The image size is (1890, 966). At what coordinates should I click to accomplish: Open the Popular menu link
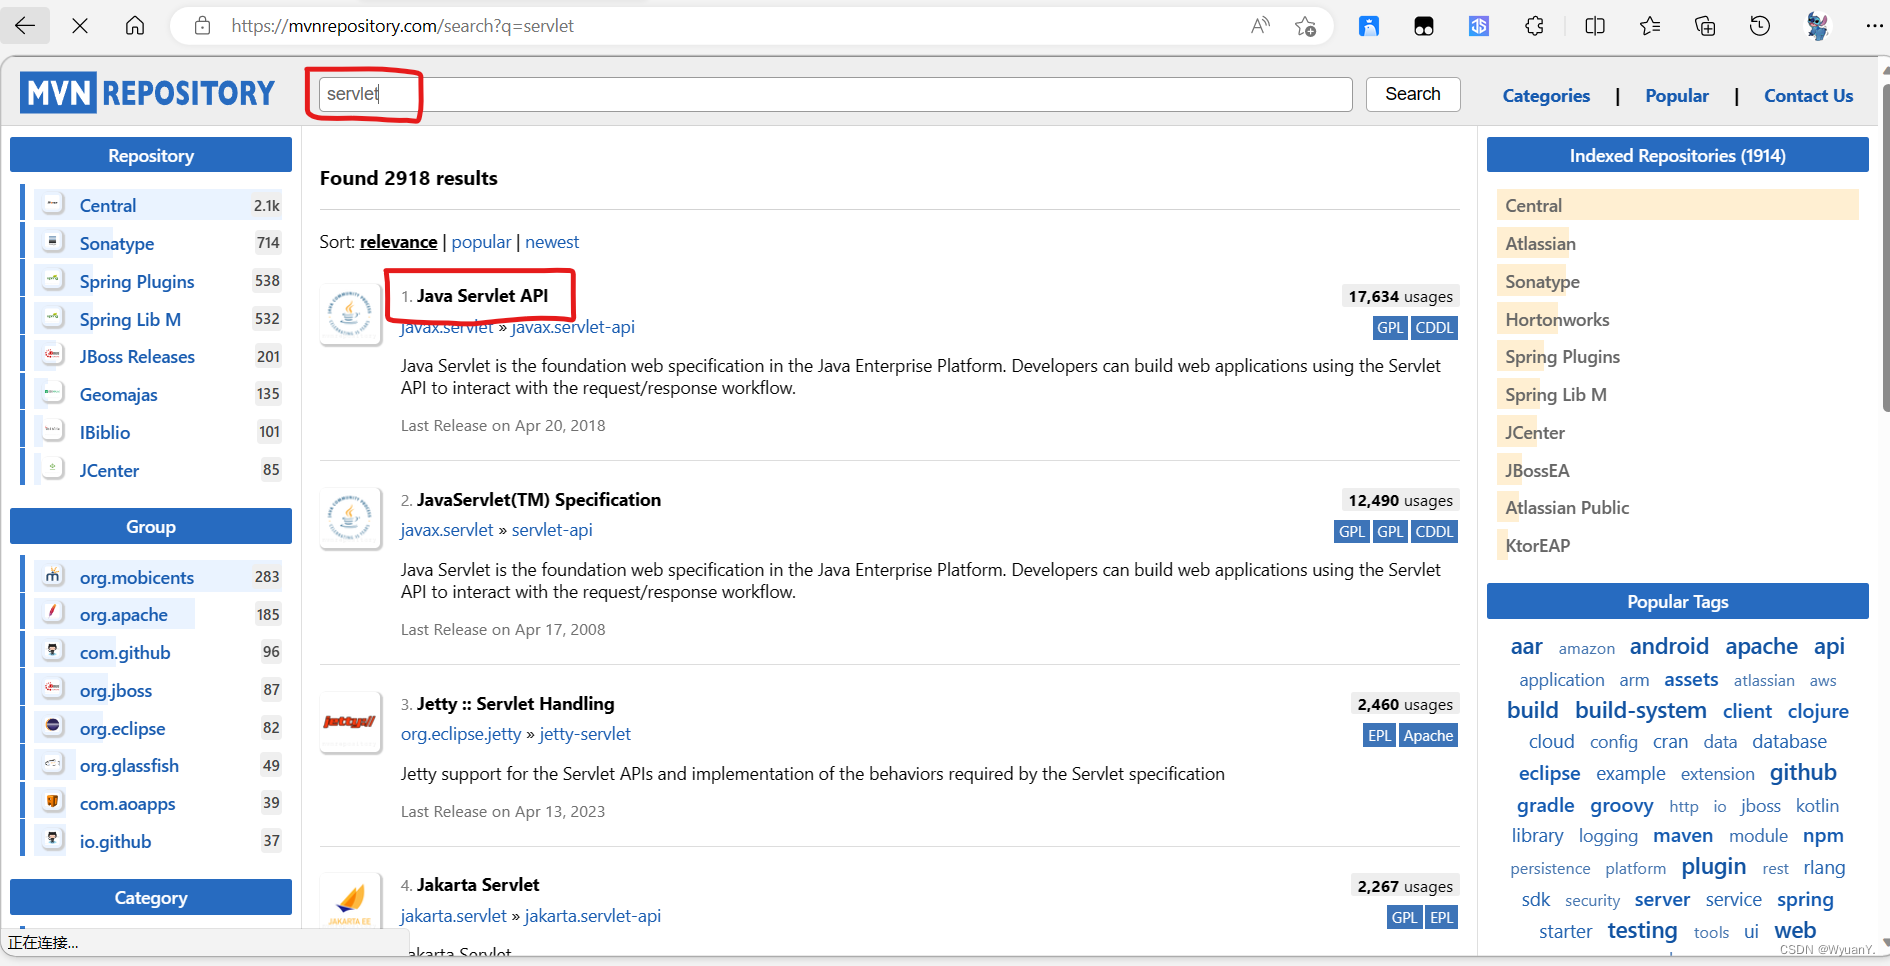click(x=1677, y=96)
